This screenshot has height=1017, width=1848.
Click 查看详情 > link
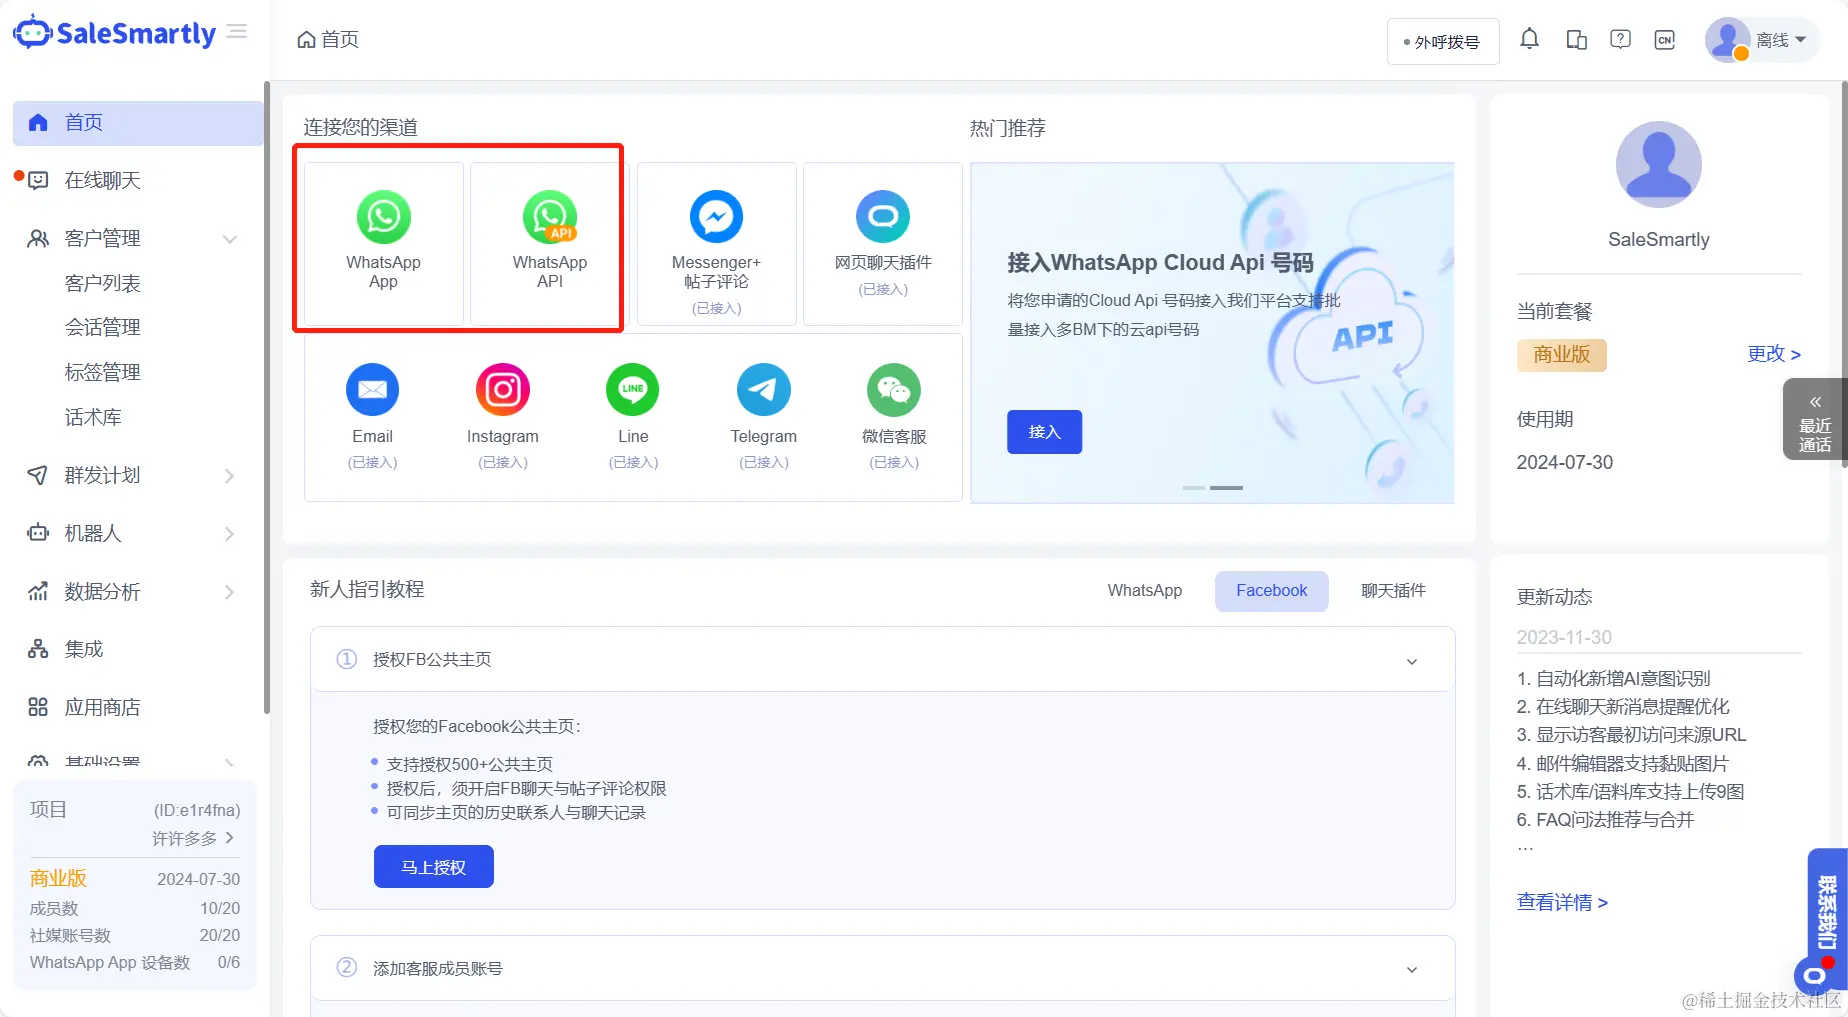coord(1562,902)
